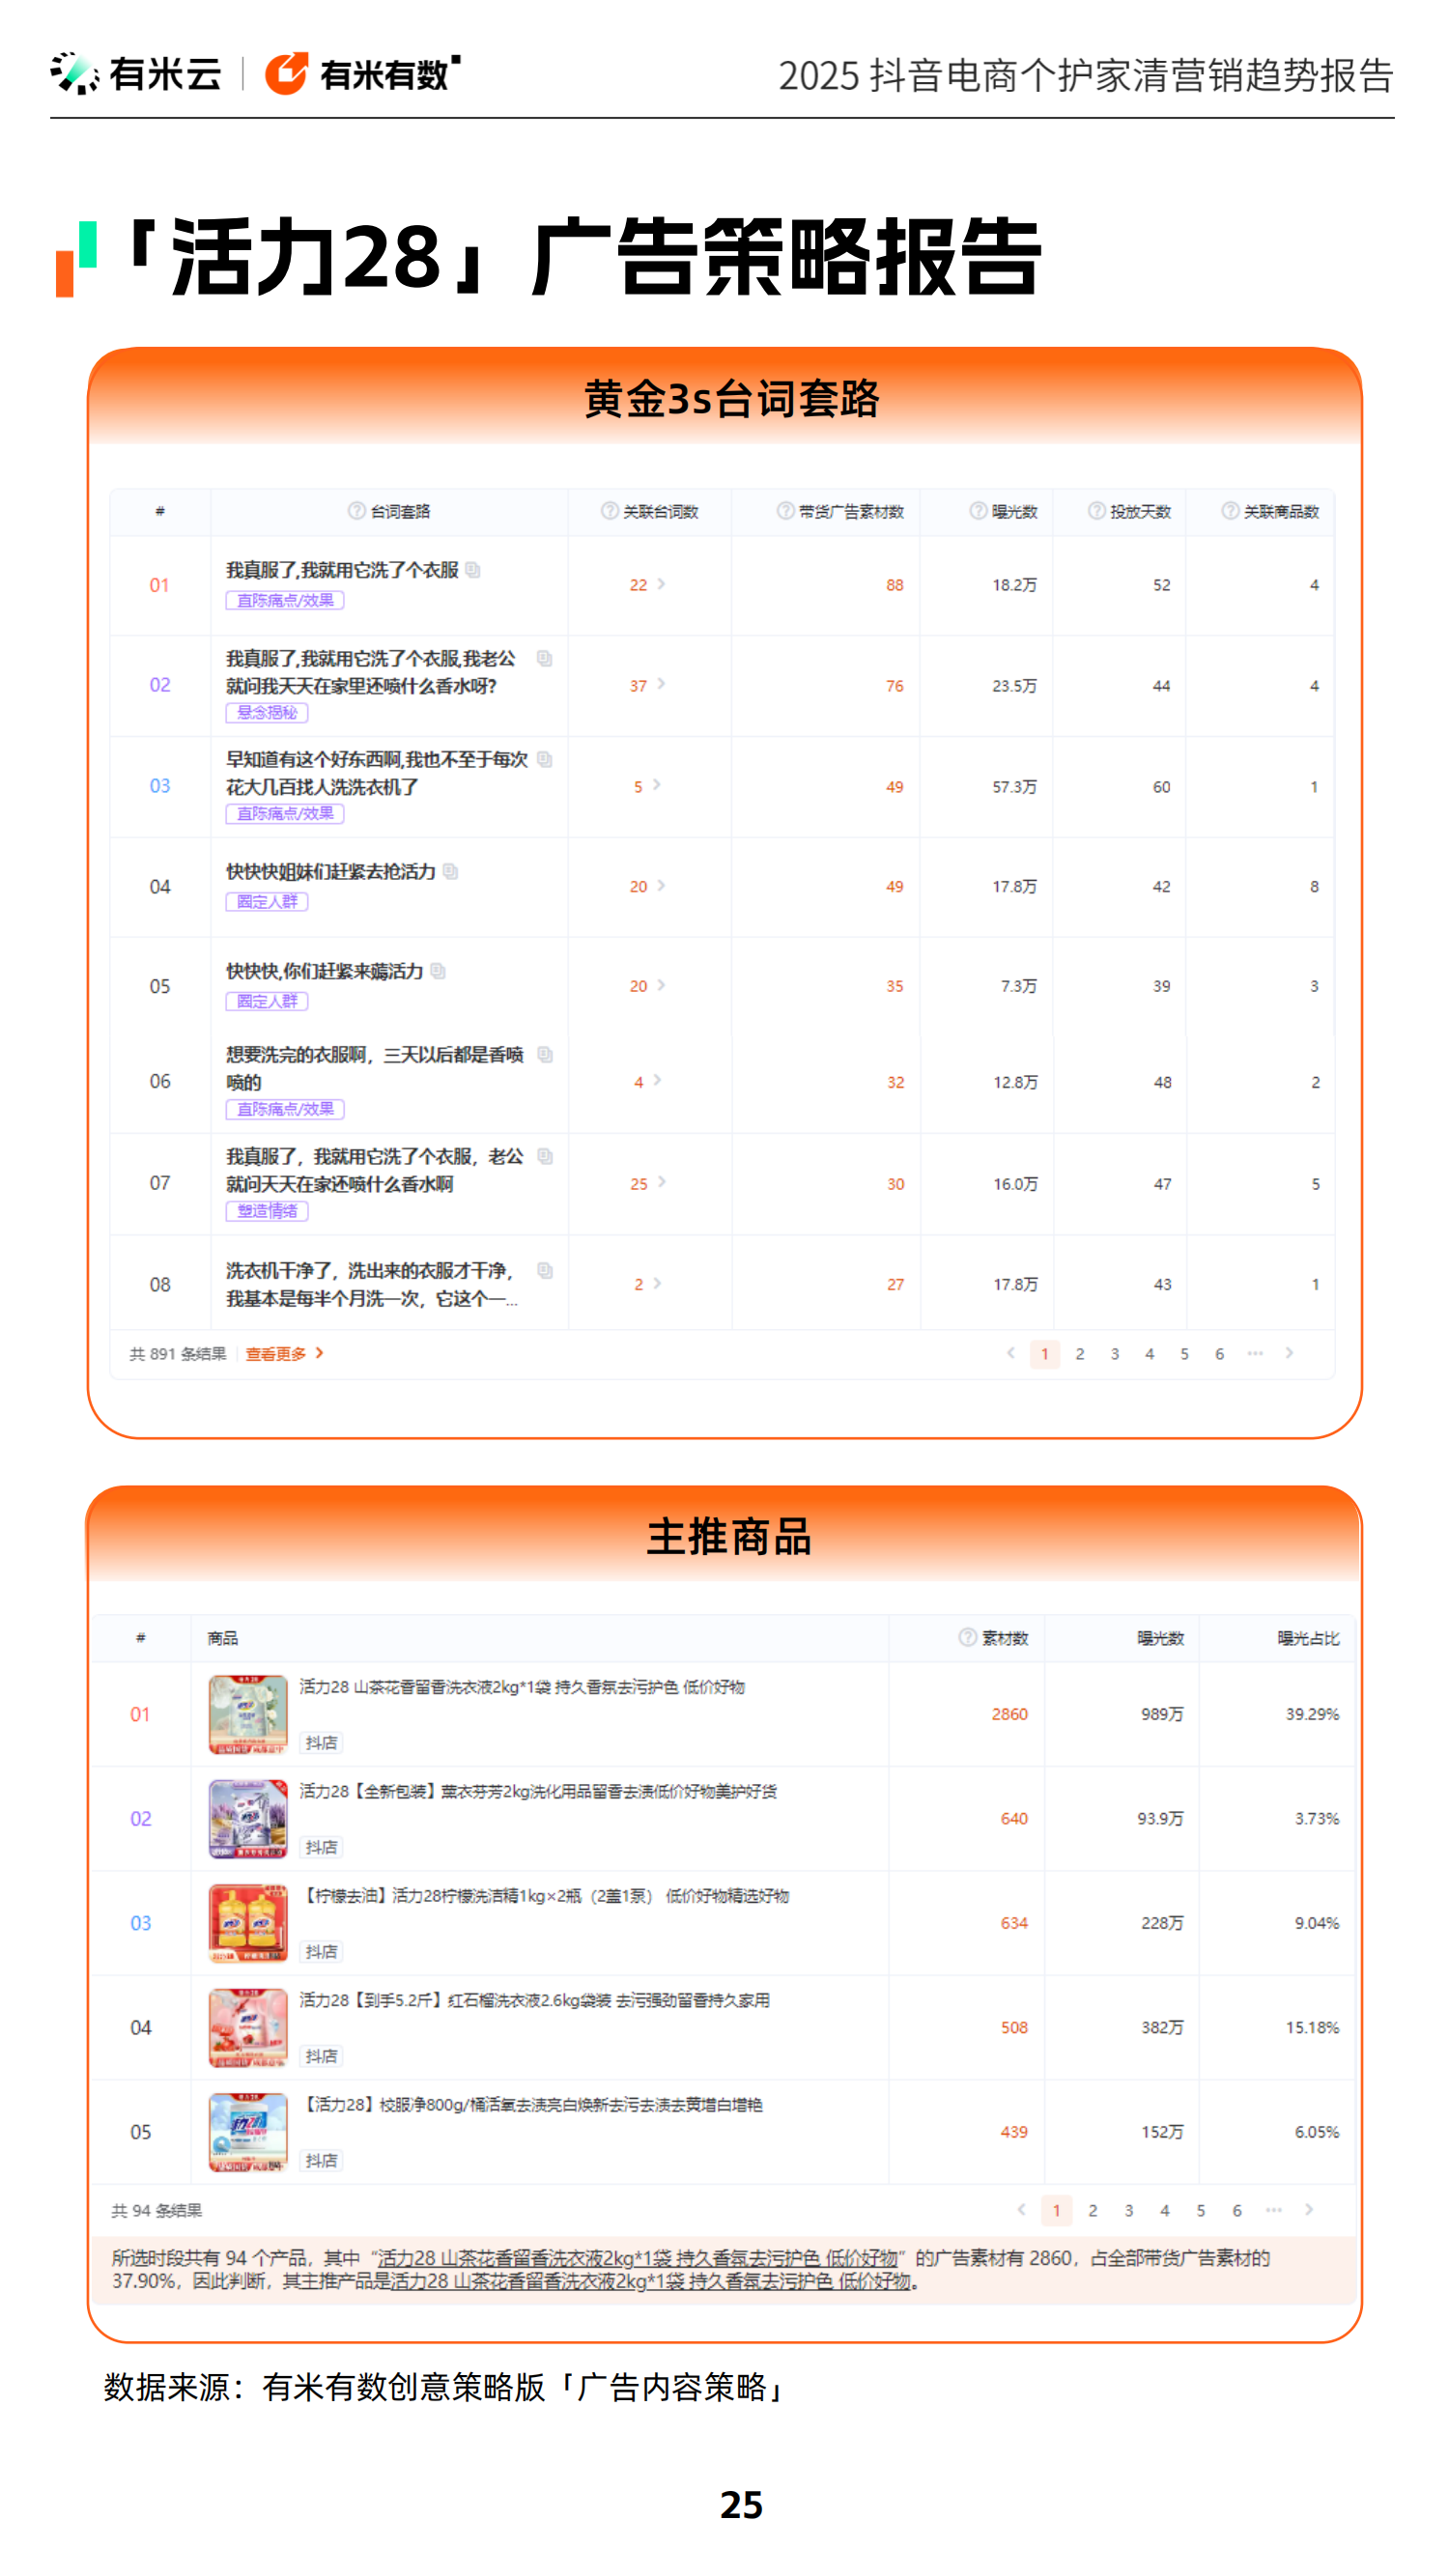Click next page arrow in product table
Image resolution: width=1449 pixels, height=2576 pixels.
tap(1308, 2209)
